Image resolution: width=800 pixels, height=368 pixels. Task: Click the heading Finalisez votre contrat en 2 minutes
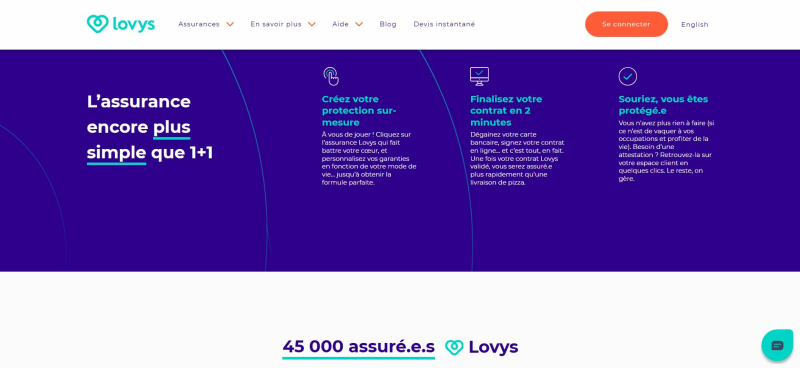[x=506, y=111]
